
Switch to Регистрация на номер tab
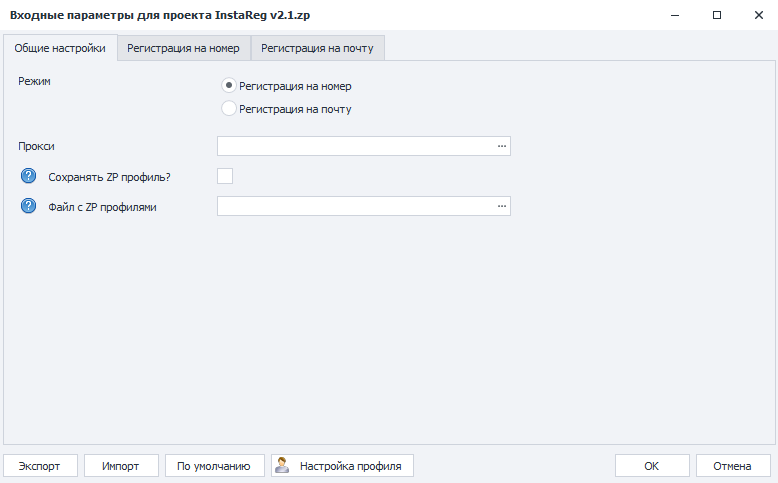184,48
